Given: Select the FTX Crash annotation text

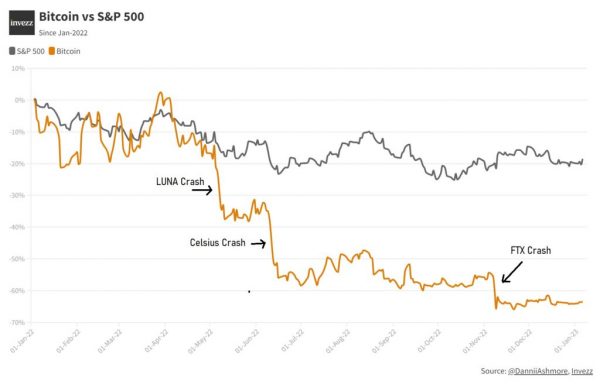Looking at the screenshot, I should [531, 251].
